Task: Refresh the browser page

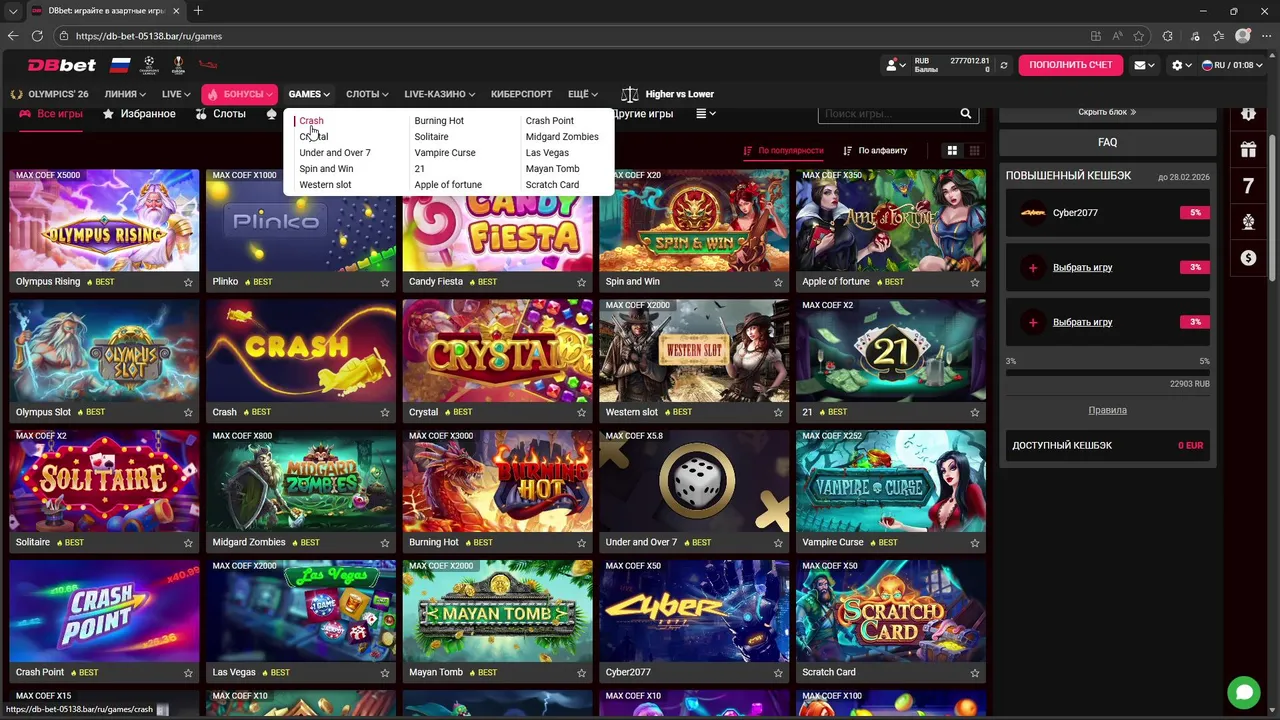Action: point(37,36)
